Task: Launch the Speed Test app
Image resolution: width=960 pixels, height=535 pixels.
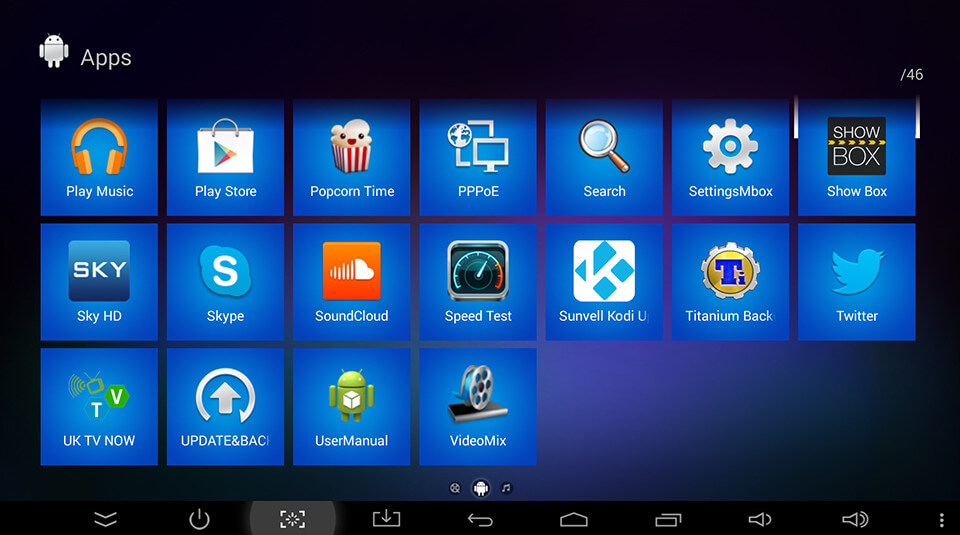Action: pos(478,282)
